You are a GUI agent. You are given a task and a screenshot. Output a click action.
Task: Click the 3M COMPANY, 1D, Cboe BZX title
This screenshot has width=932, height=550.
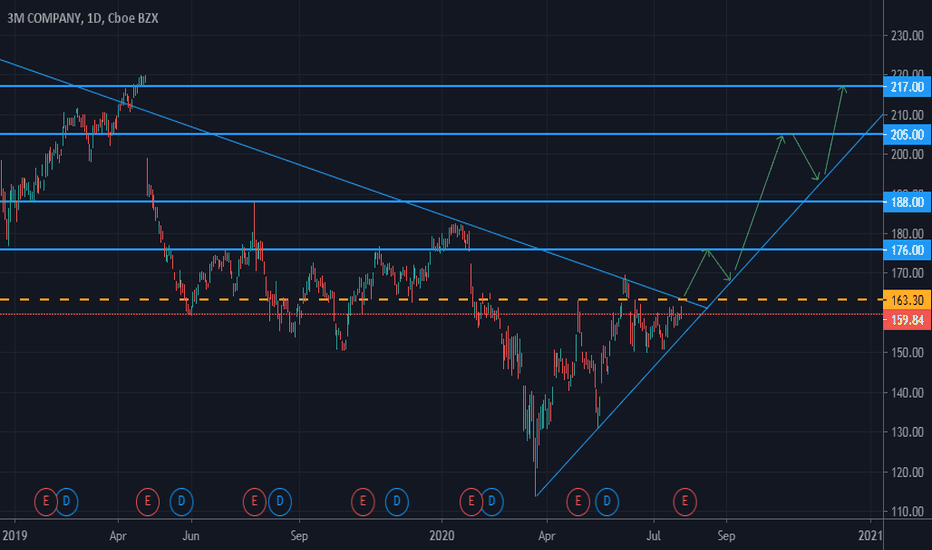83,18
